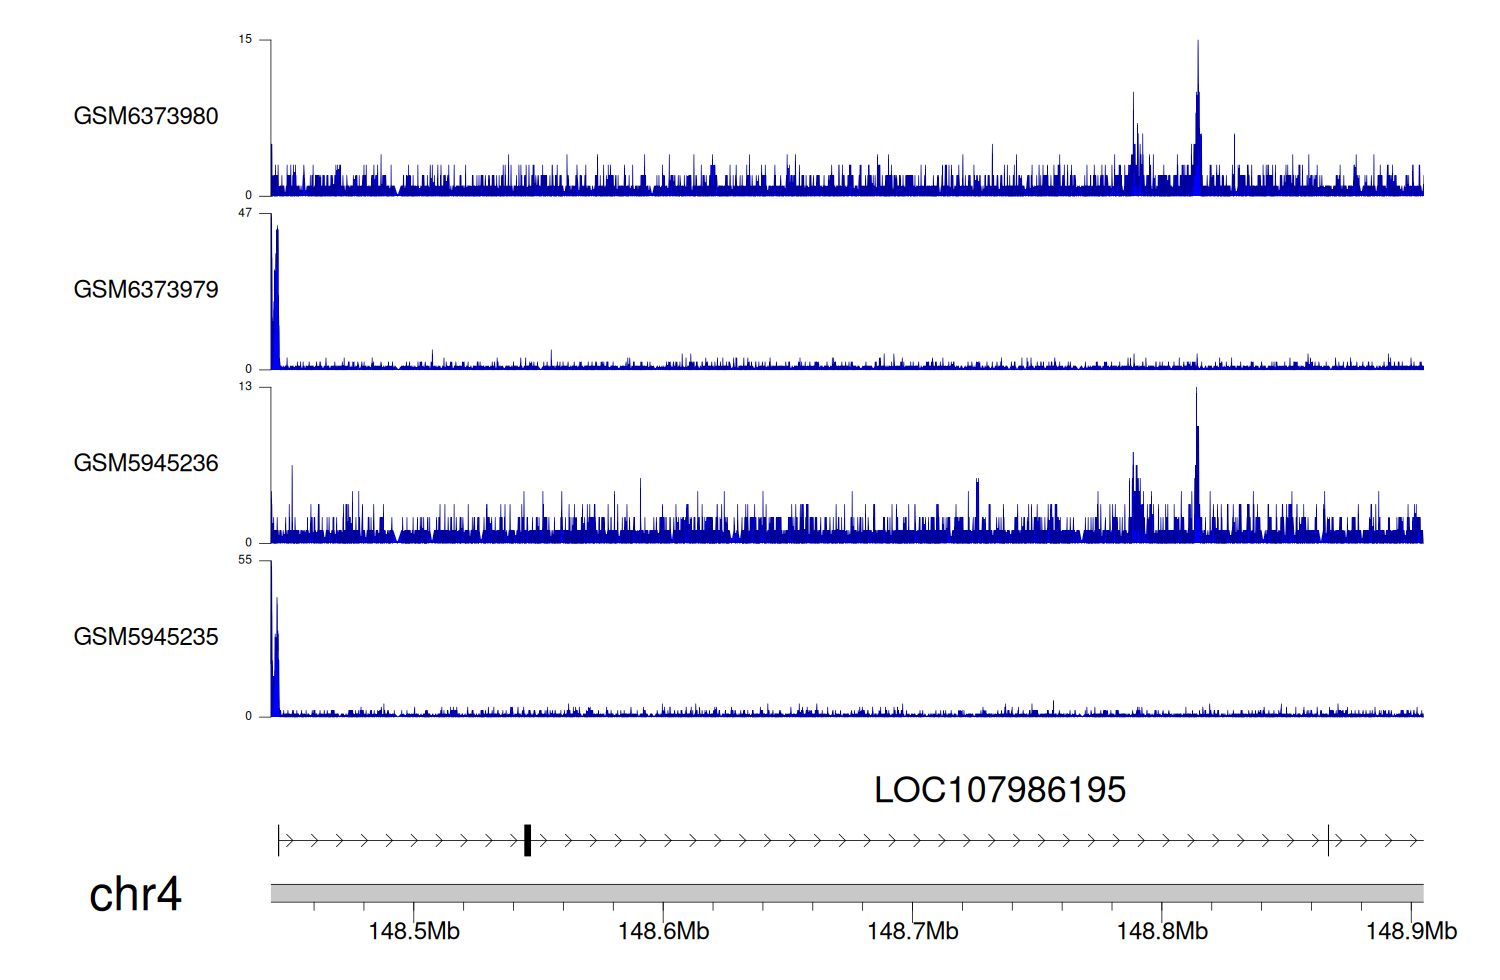Click the LOC107986195 gene label
1500x980 pixels.
pyautogui.click(x=999, y=790)
